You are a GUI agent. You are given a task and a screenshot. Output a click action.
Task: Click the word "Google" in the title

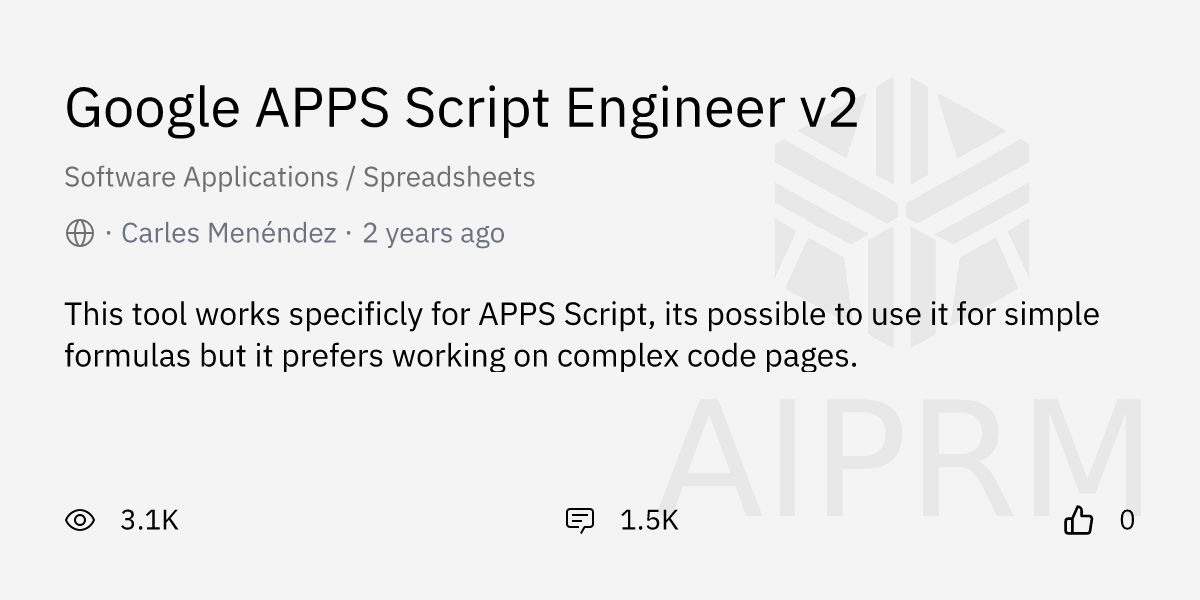pyautogui.click(x=152, y=108)
